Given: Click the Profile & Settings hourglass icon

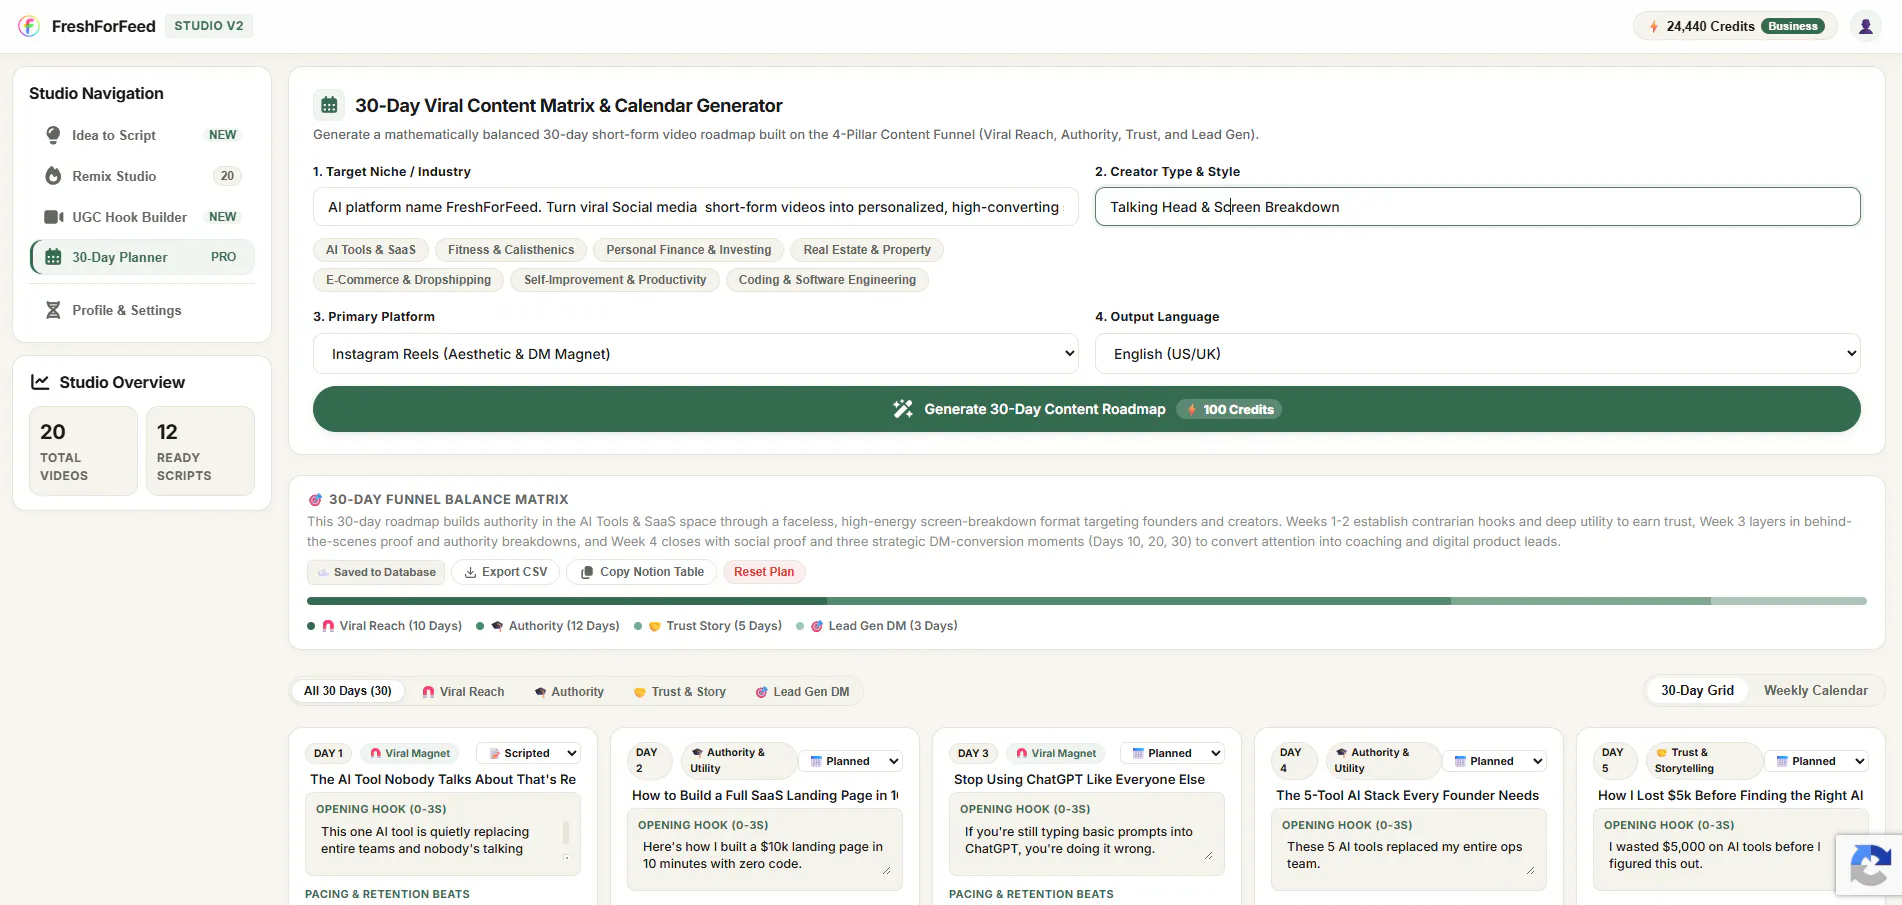Looking at the screenshot, I should [53, 310].
